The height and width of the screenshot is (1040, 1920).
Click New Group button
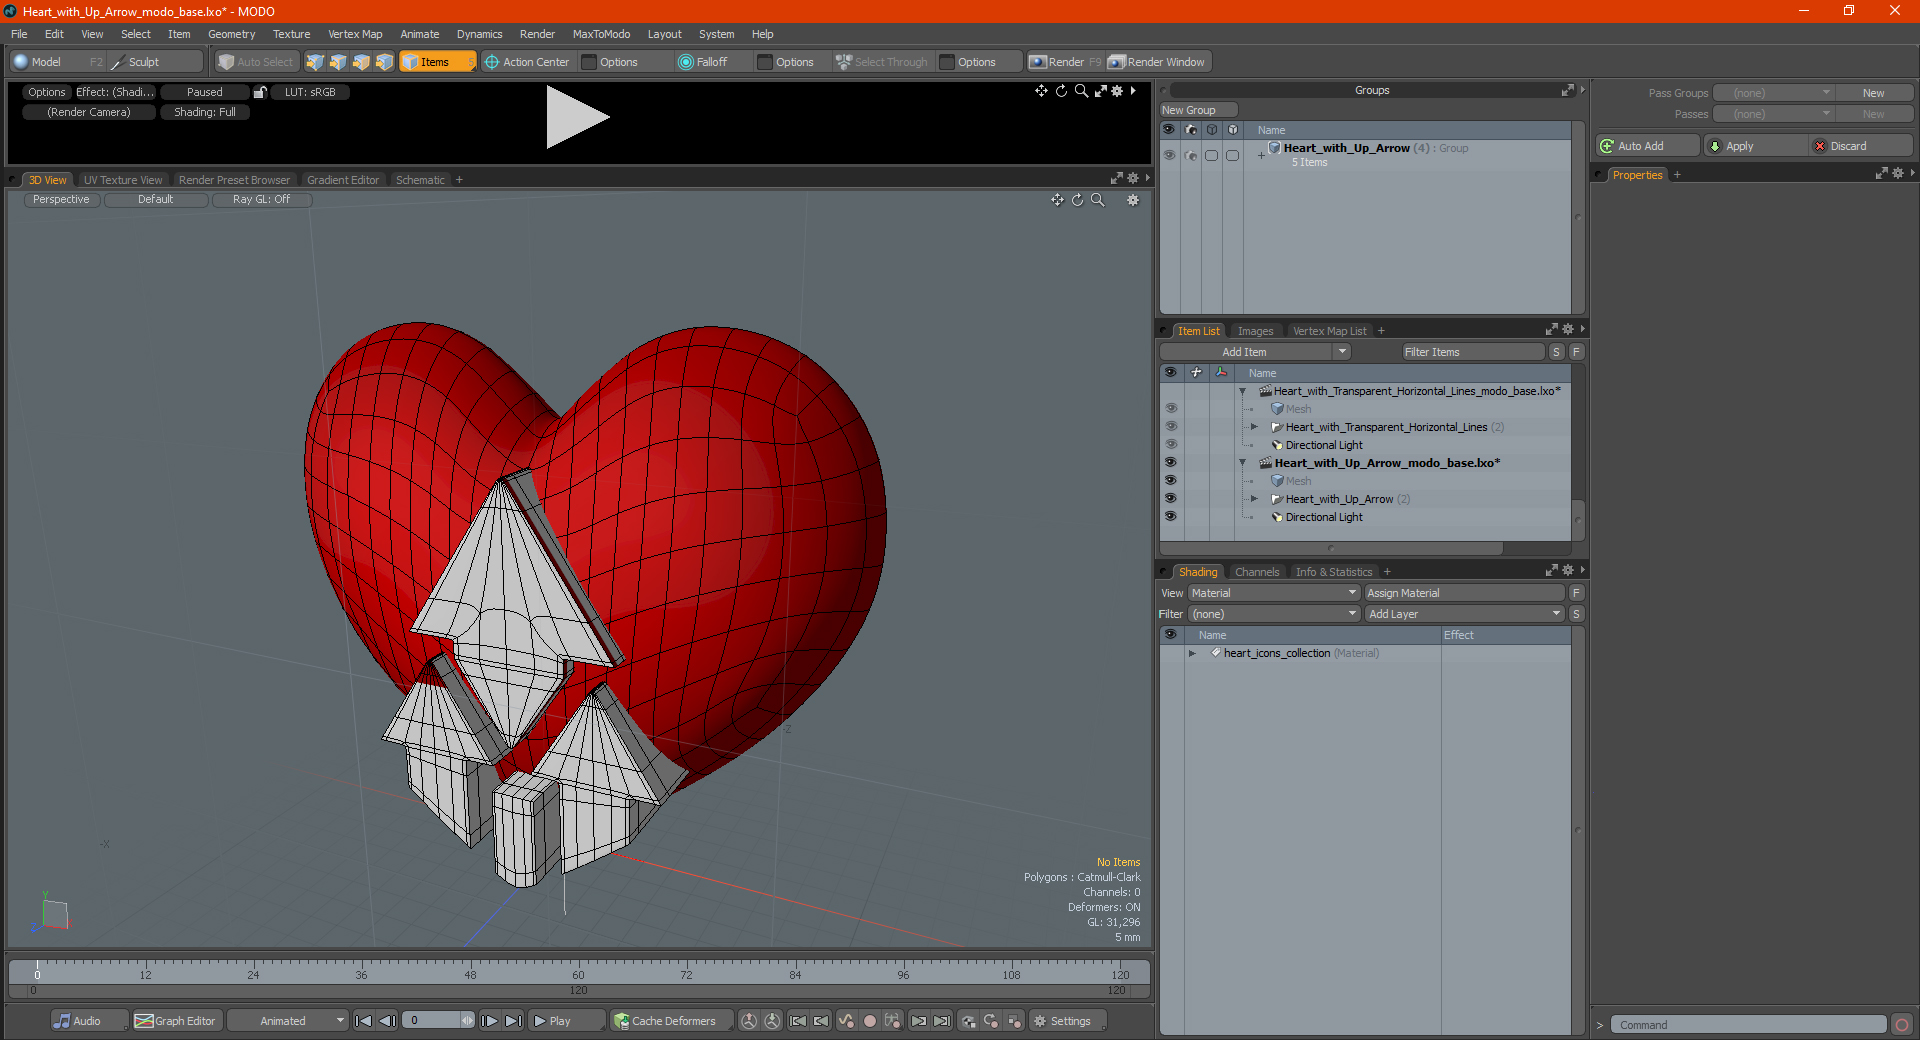click(x=1198, y=110)
